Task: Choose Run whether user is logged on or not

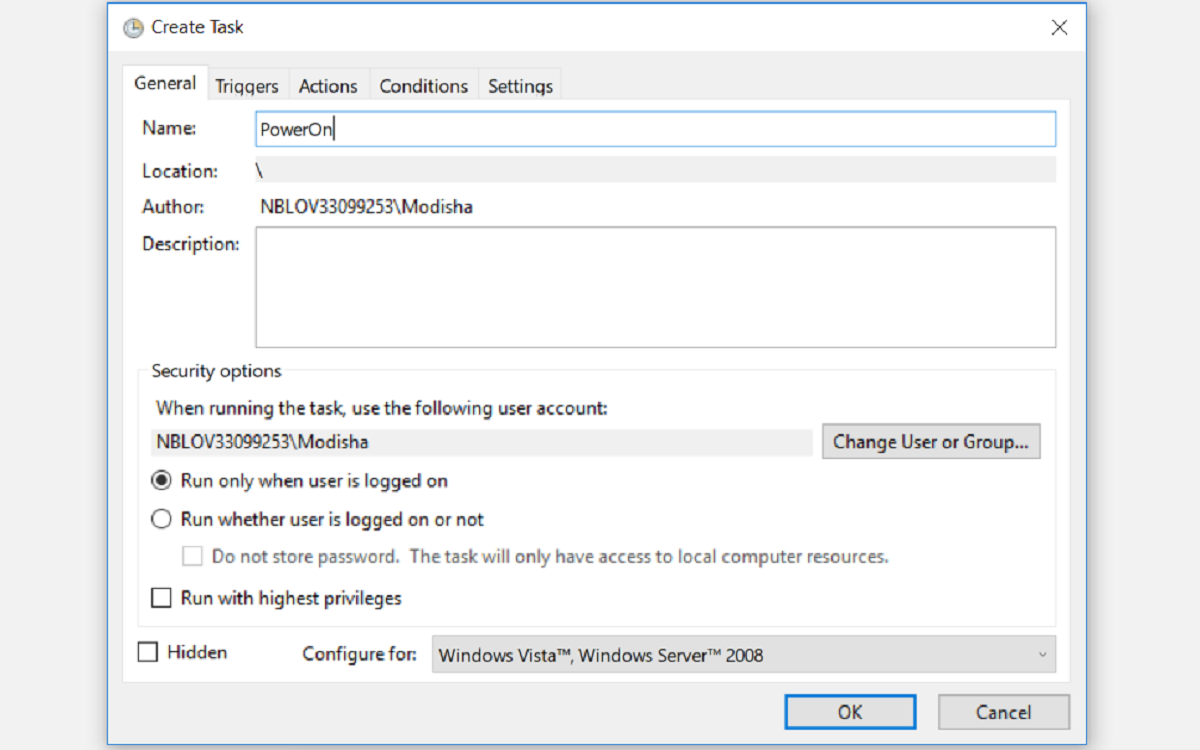Action: click(x=161, y=520)
